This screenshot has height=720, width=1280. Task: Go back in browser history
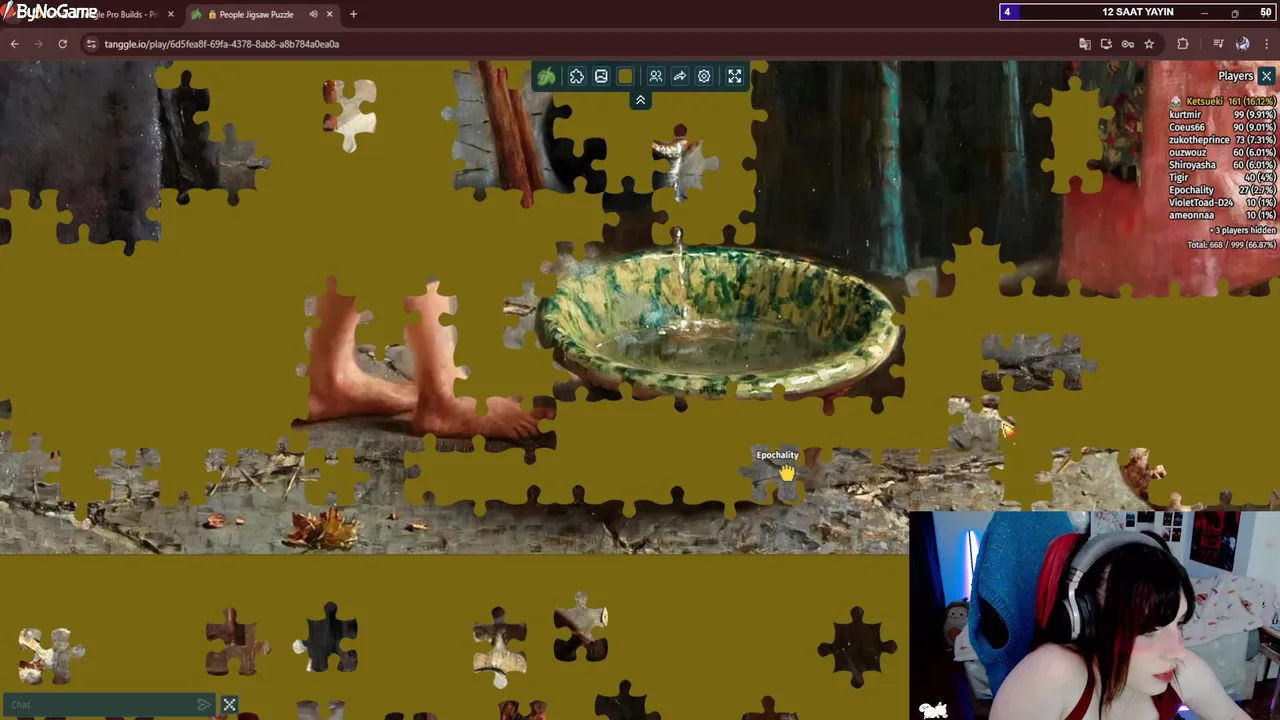click(14, 44)
